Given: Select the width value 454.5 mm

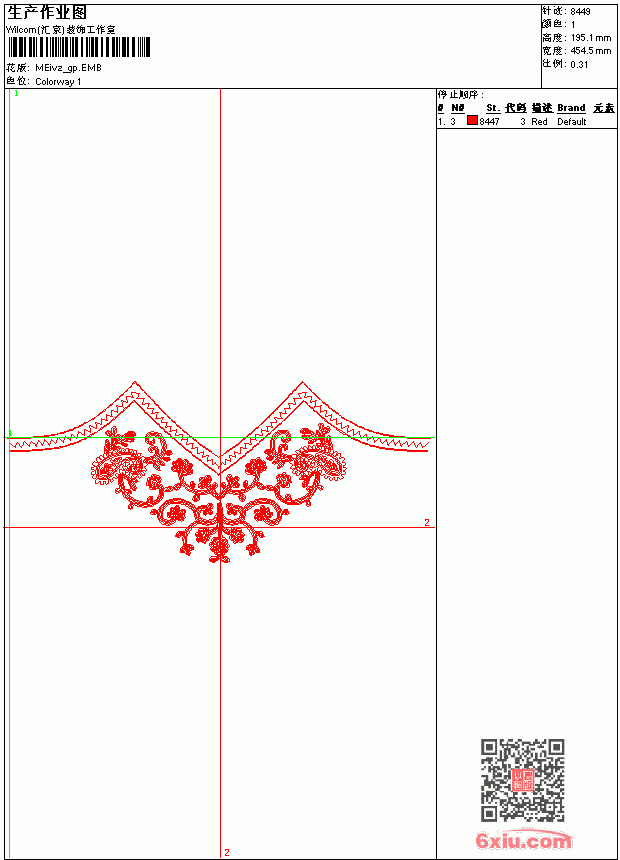Looking at the screenshot, I should (590, 51).
